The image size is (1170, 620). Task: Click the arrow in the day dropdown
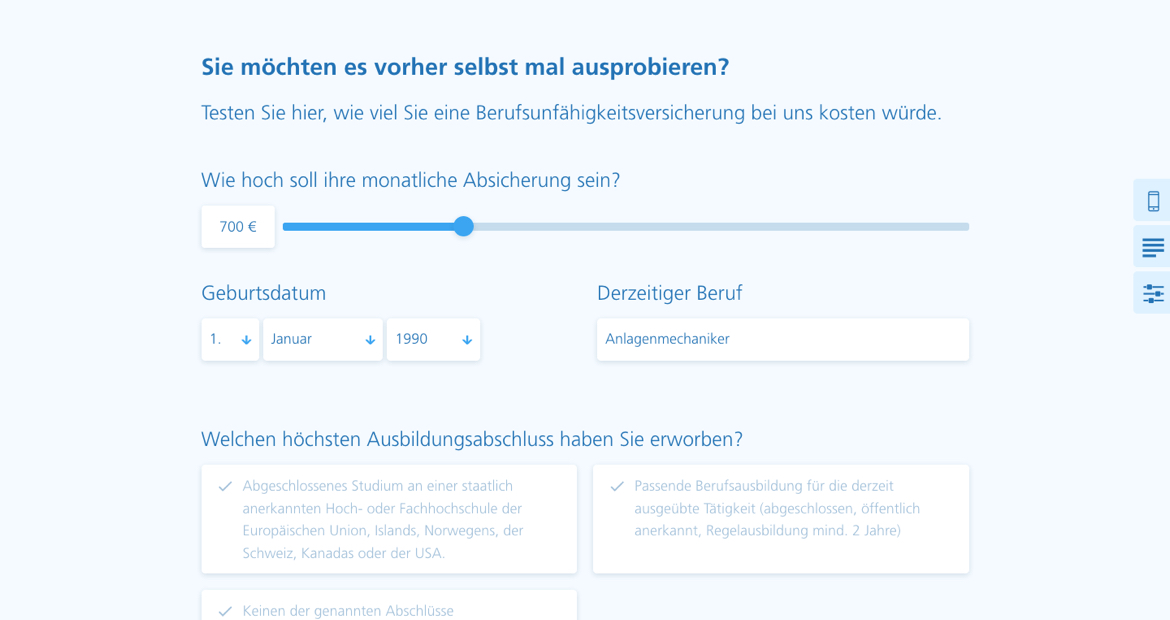pos(246,340)
